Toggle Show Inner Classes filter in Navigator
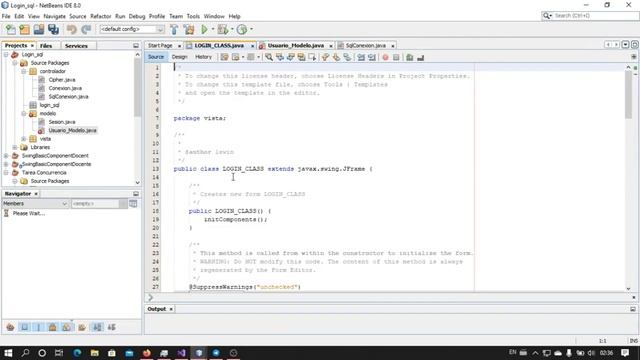Viewport: 640px width, 360px height. point(67,327)
